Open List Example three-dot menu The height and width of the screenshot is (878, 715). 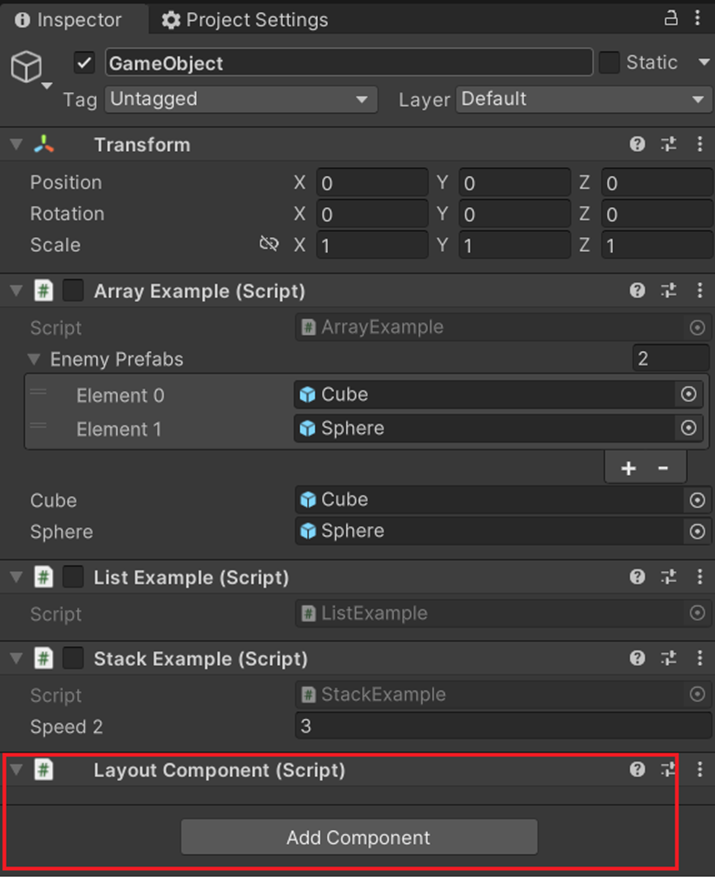(700, 577)
